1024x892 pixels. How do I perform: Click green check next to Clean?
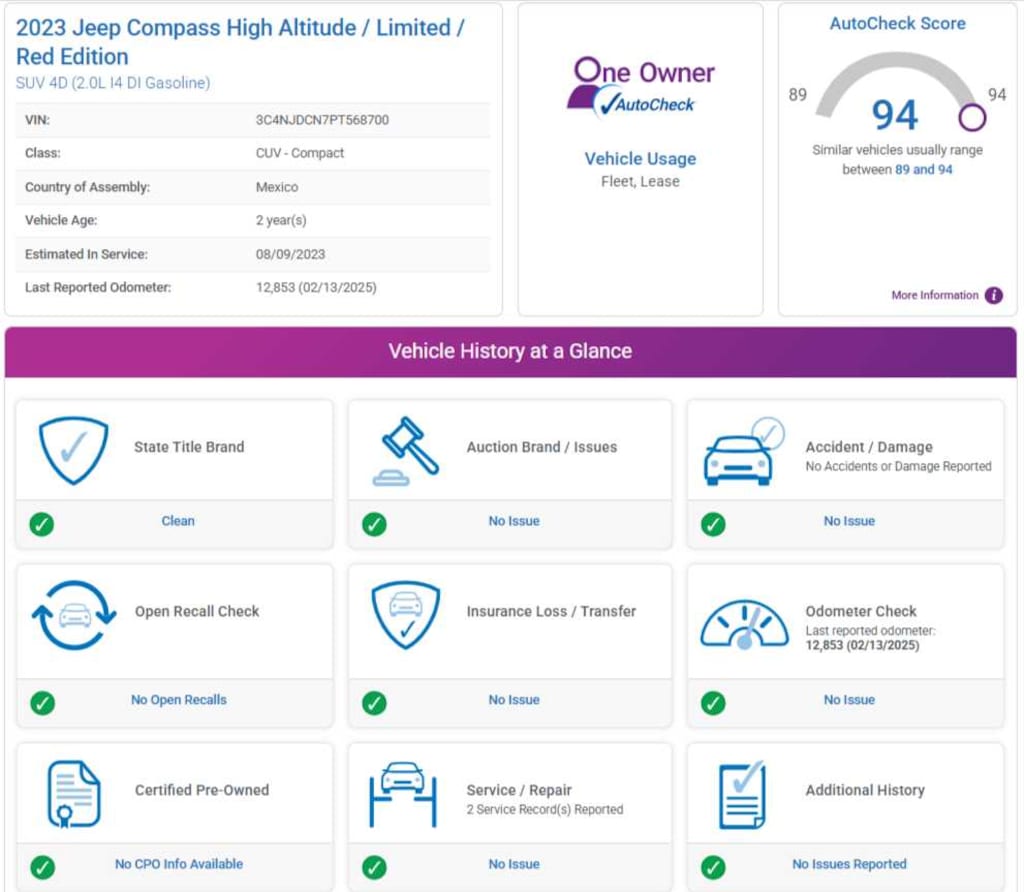tap(42, 524)
